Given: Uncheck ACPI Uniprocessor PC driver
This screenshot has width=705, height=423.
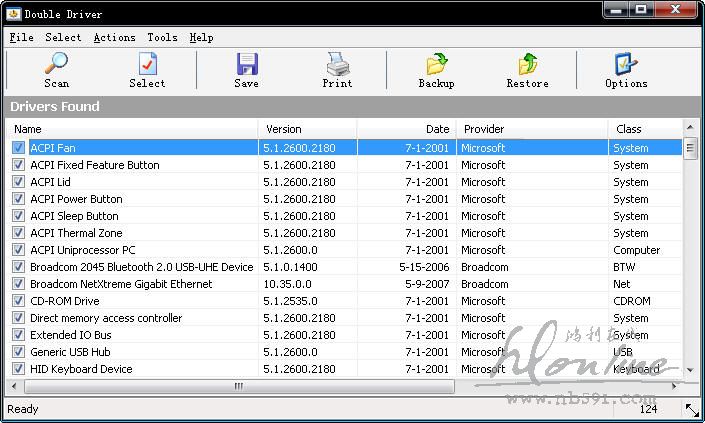Looking at the screenshot, I should click(x=18, y=249).
